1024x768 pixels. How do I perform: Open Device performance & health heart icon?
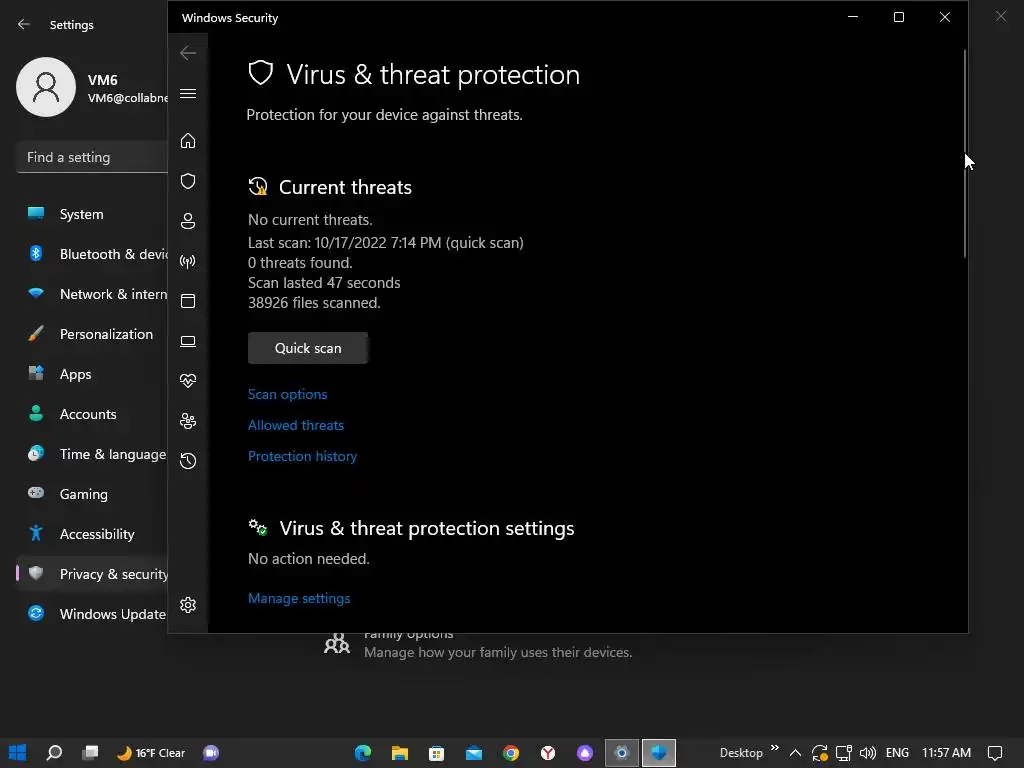coord(187,381)
